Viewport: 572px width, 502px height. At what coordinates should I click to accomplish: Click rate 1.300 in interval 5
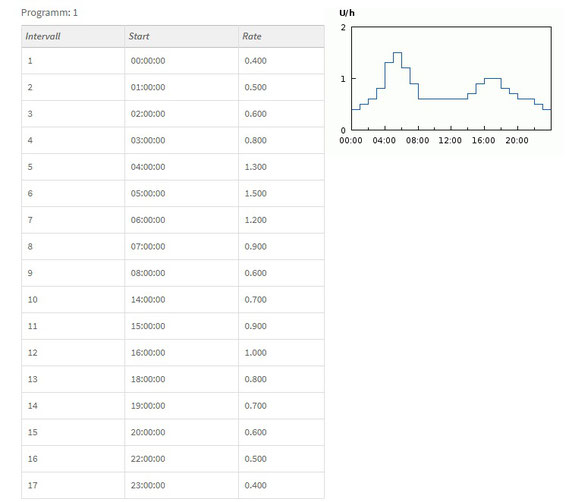tap(255, 167)
